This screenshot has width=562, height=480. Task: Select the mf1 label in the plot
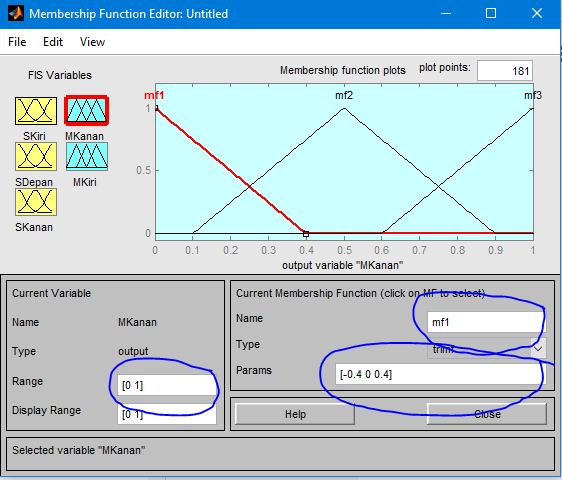coord(154,95)
